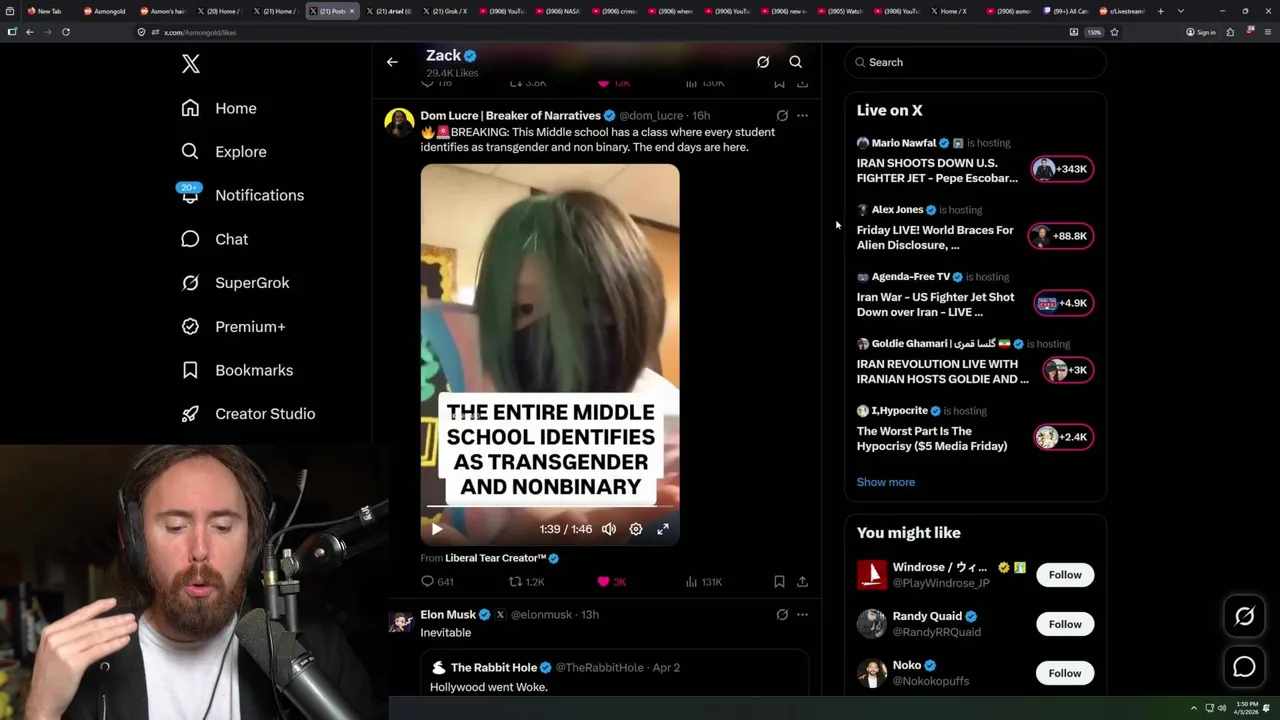
Task: Switch to the New Tab browser tab
Action: coord(48,11)
